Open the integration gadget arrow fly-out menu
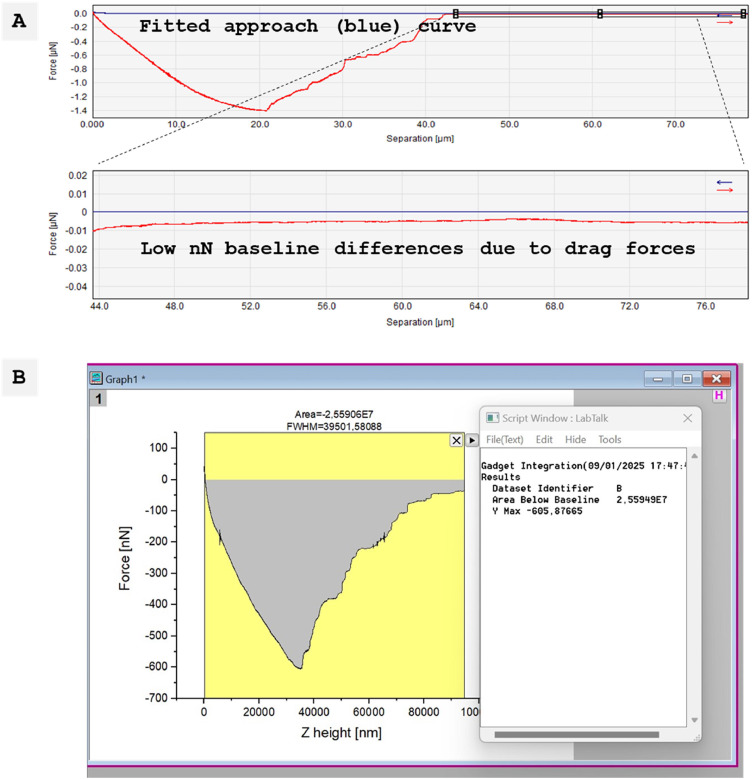Image resolution: width=752 pixels, height=779 pixels. [x=471, y=440]
